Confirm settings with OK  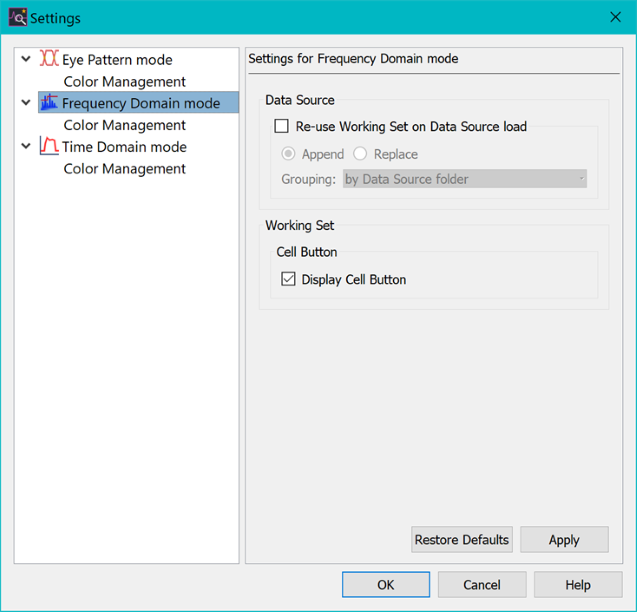pos(386,585)
